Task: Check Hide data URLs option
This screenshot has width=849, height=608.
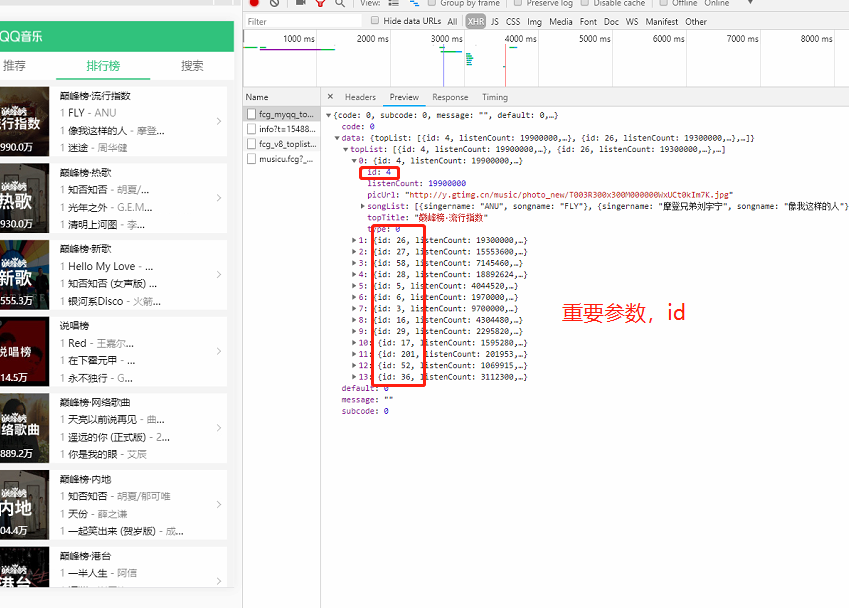Action: click(x=375, y=21)
